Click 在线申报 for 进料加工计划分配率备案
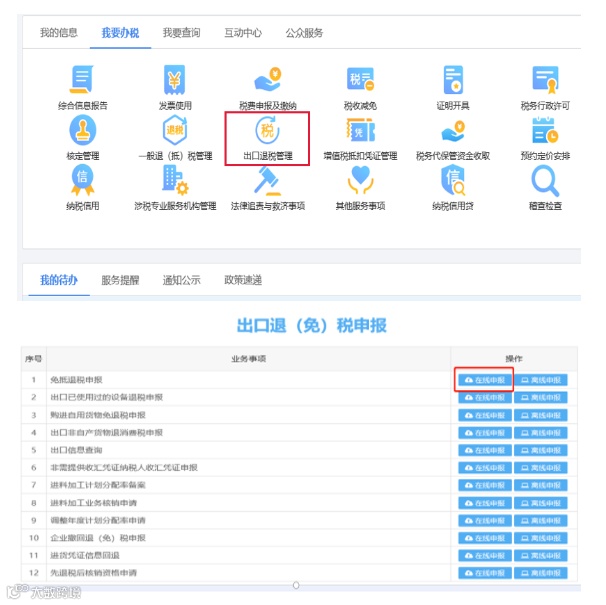The image size is (606, 605). (x=485, y=485)
